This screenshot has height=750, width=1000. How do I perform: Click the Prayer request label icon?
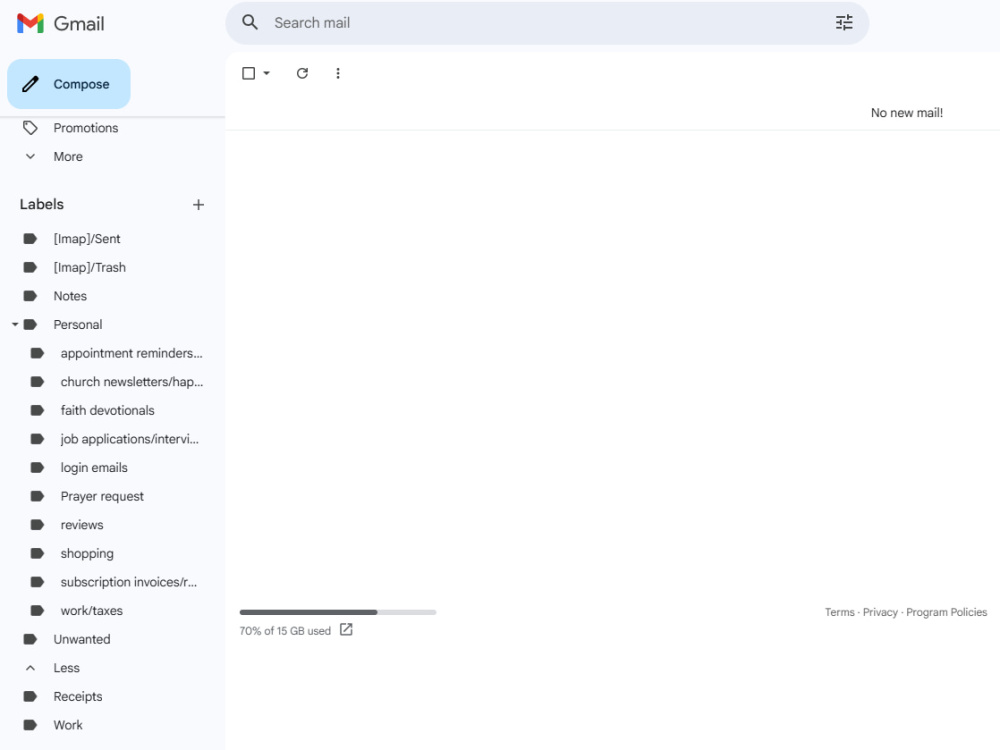click(x=37, y=496)
